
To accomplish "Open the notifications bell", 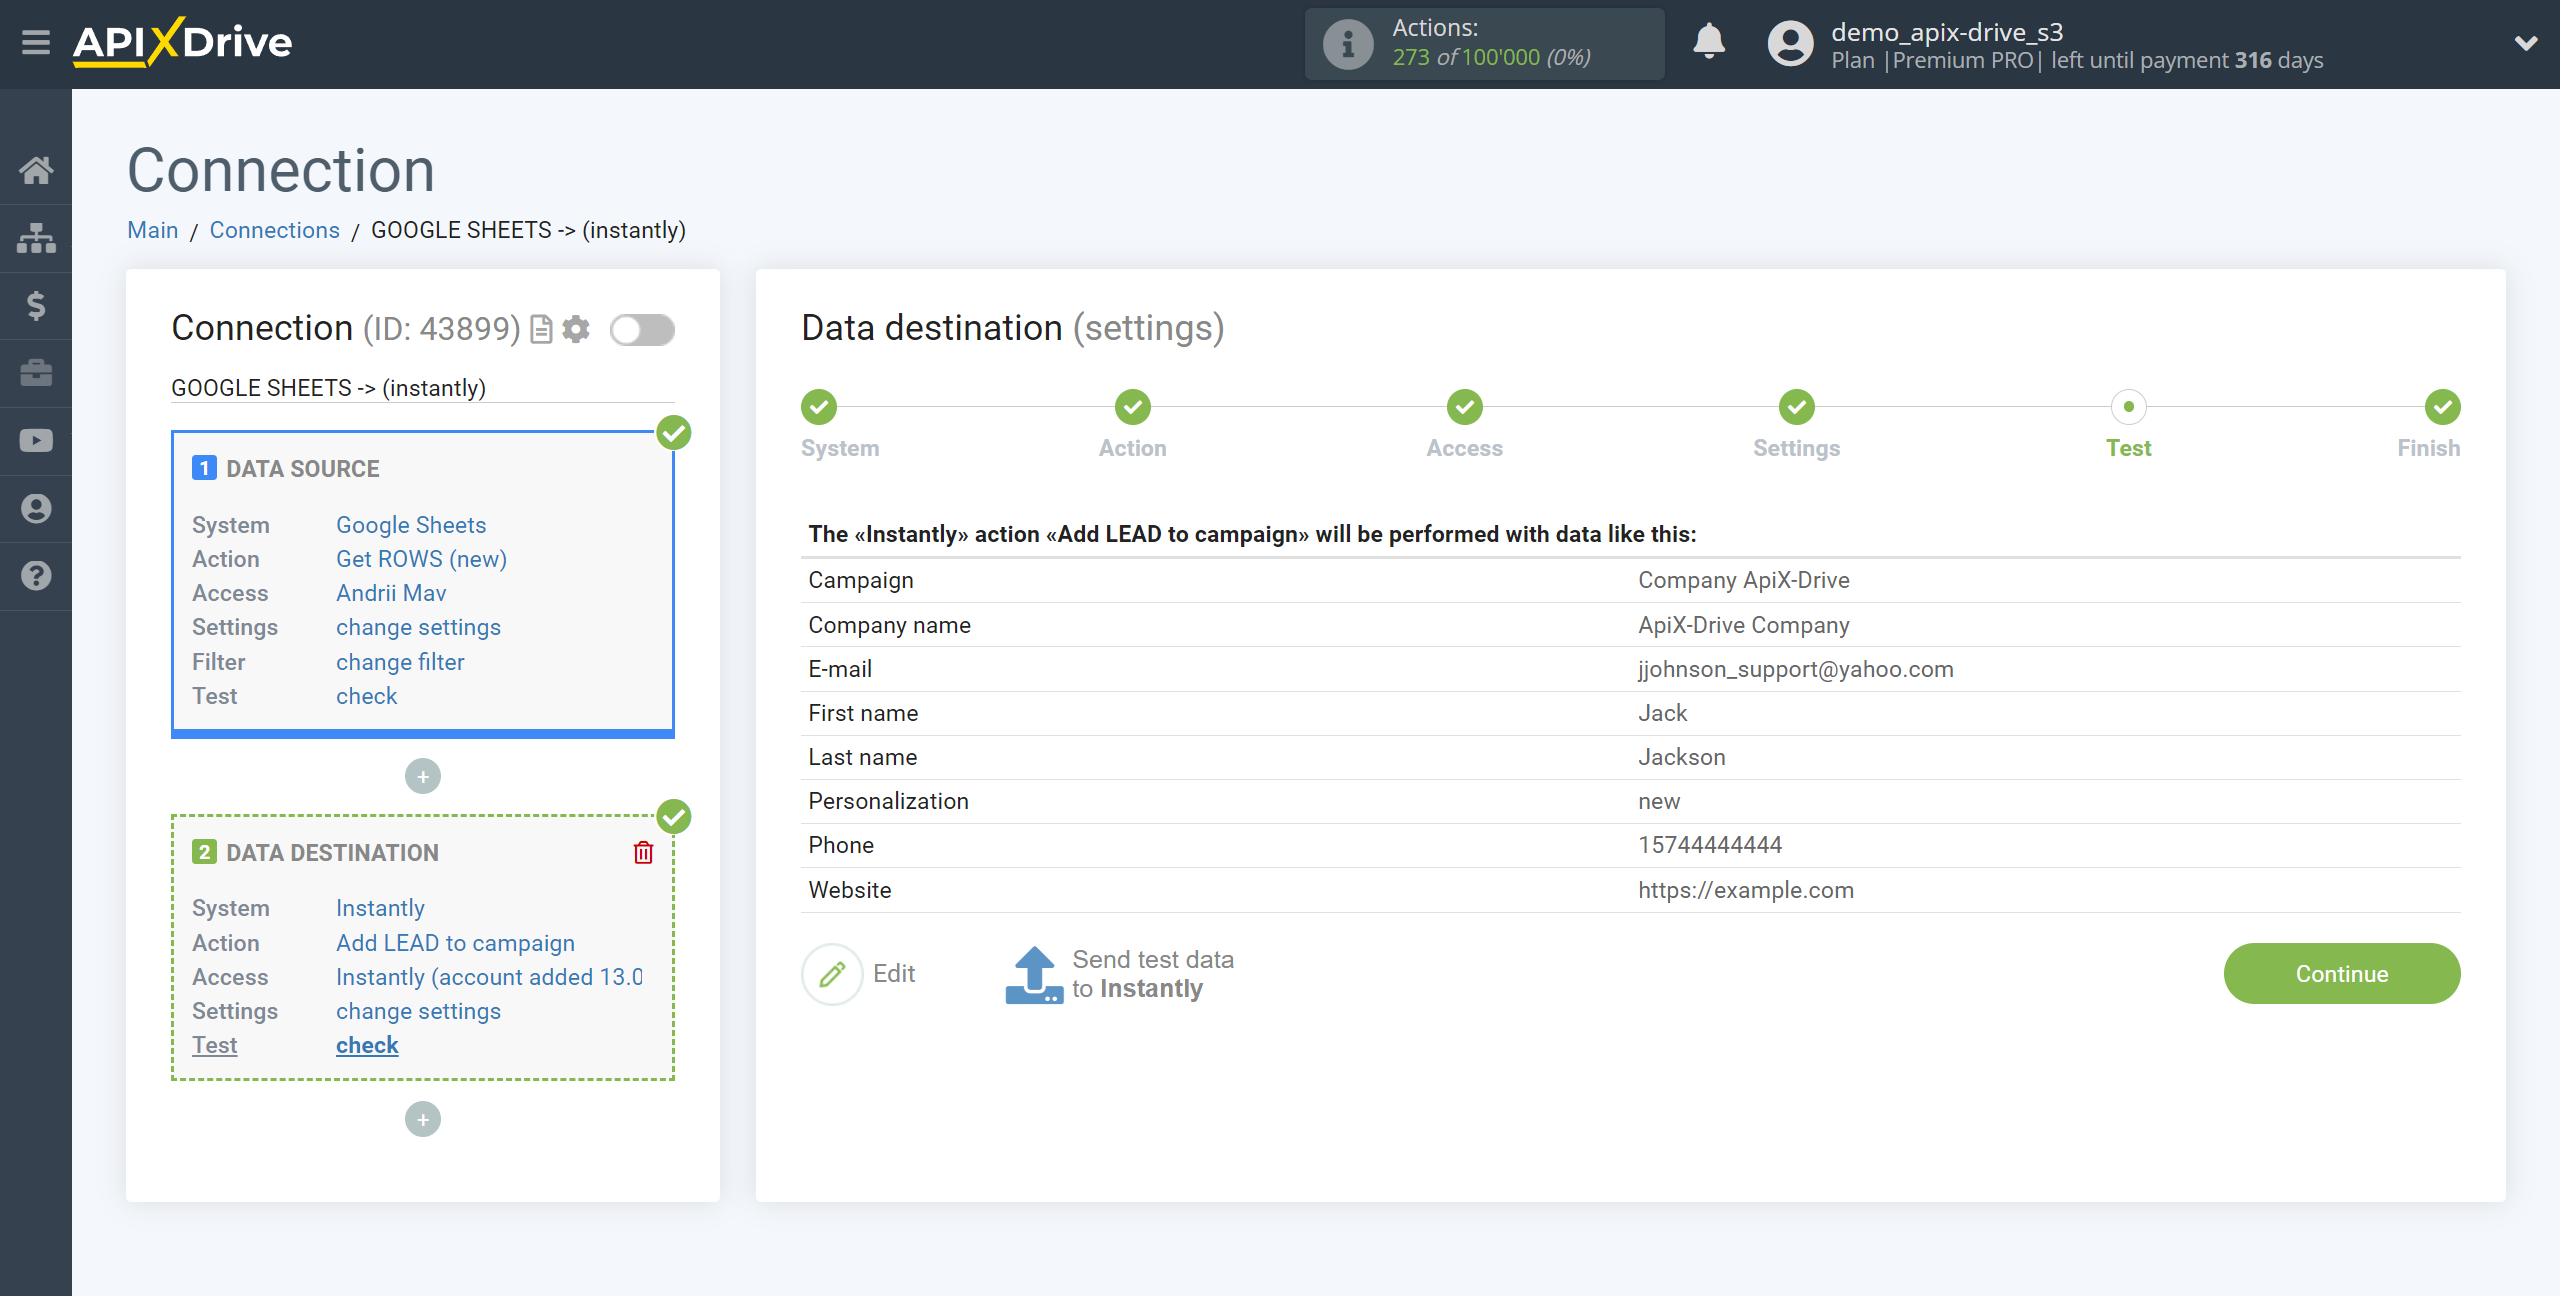I will 1709,42.
